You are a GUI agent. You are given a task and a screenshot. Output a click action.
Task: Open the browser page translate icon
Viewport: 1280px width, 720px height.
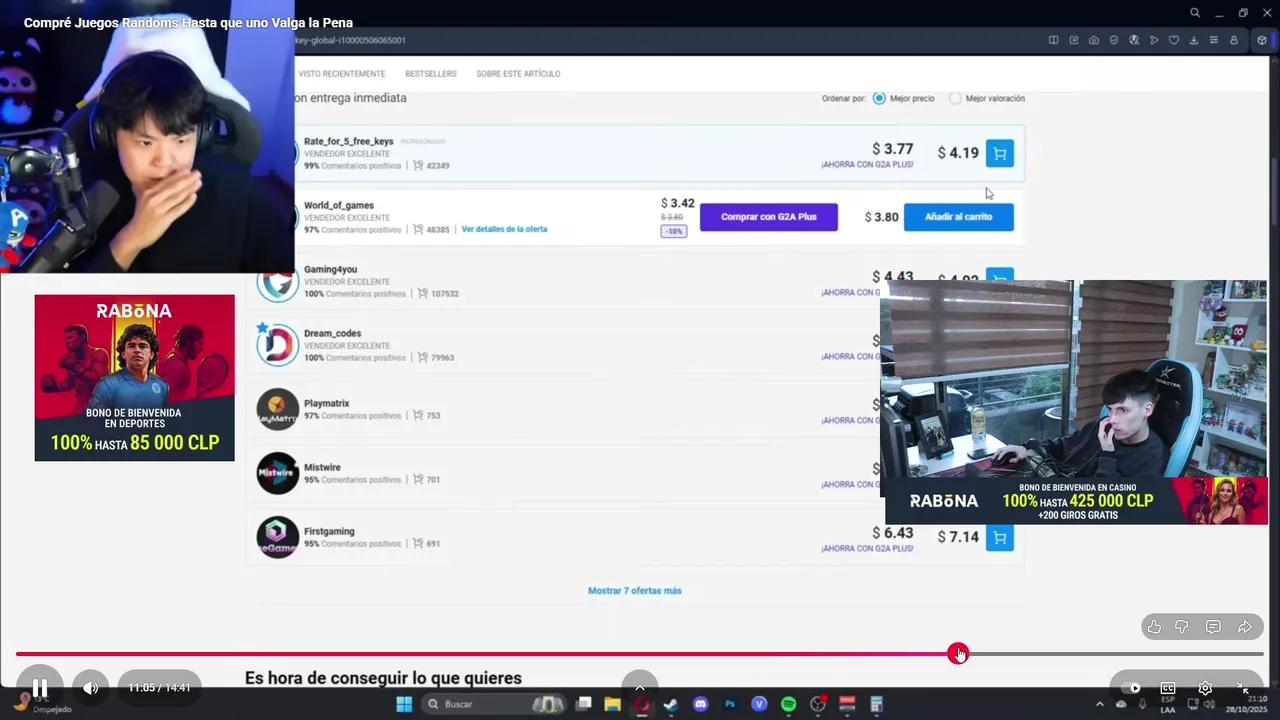(x=1134, y=40)
